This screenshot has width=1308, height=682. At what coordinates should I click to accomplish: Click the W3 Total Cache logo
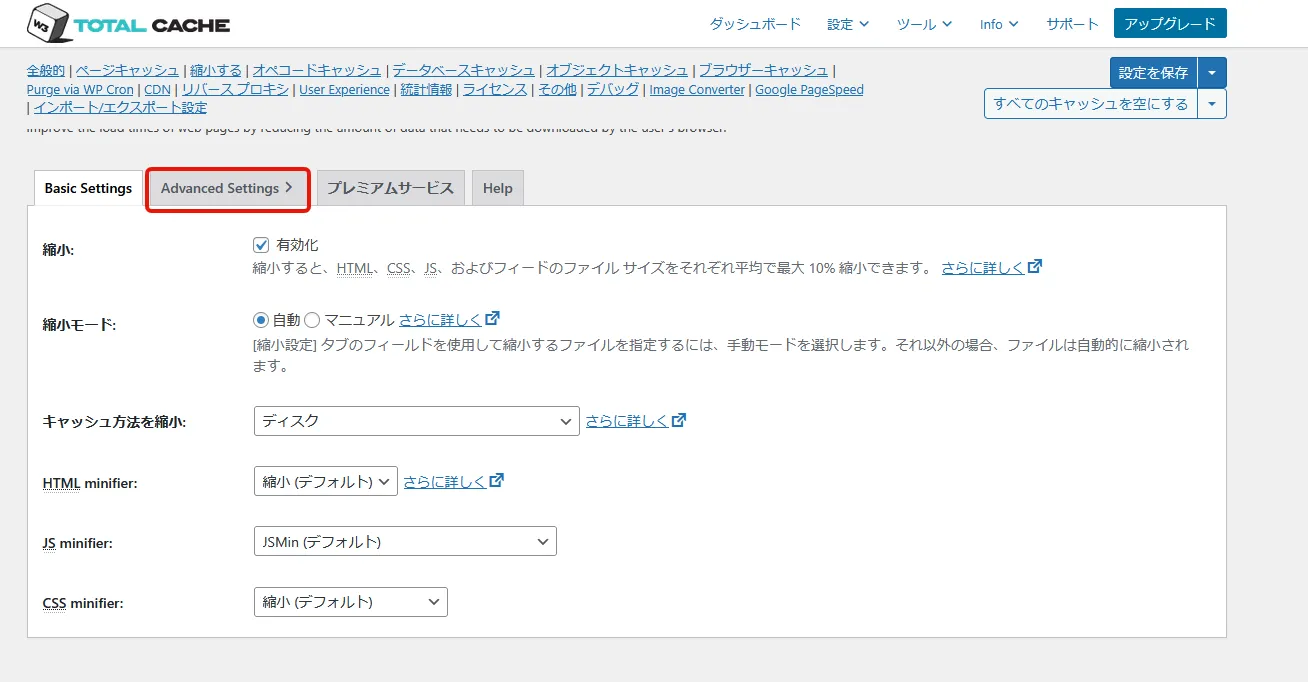[x=129, y=24]
